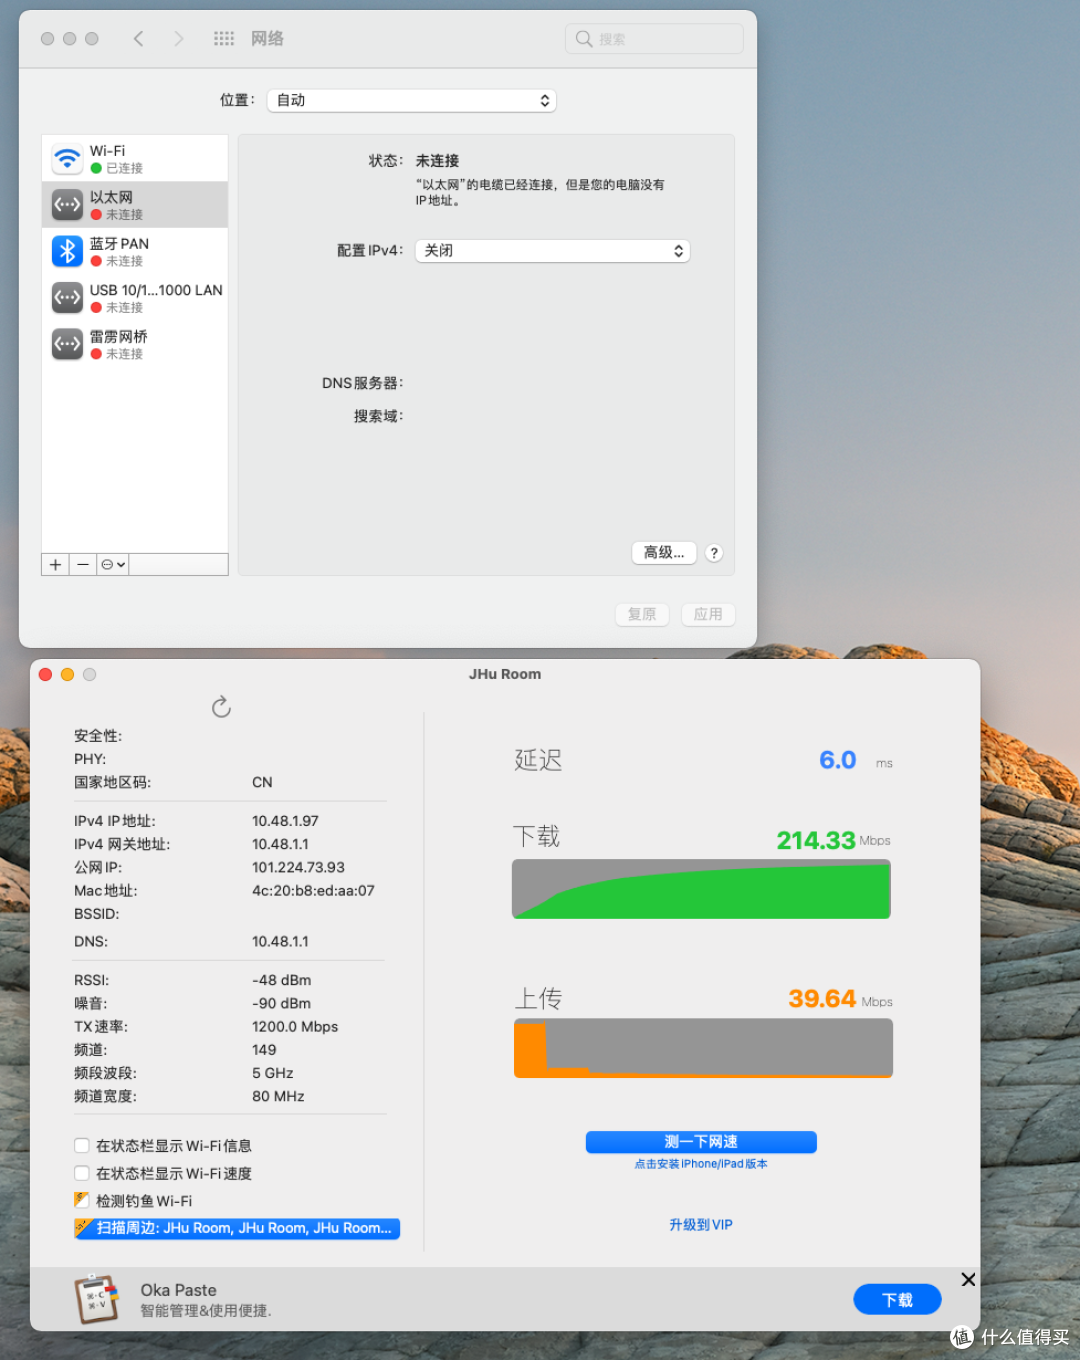Click search magnifier icon in Network window
Viewport: 1080px width, 1360px height.
(584, 39)
